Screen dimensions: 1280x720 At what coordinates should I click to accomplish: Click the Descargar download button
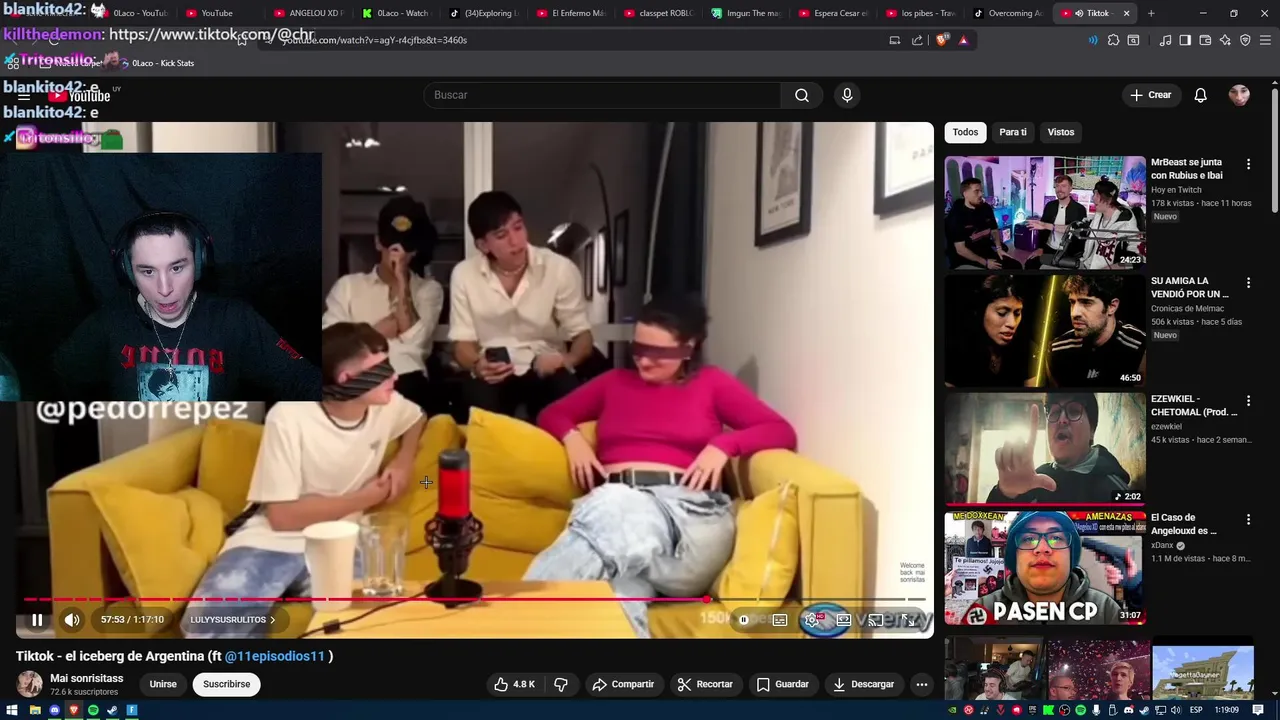tap(864, 684)
